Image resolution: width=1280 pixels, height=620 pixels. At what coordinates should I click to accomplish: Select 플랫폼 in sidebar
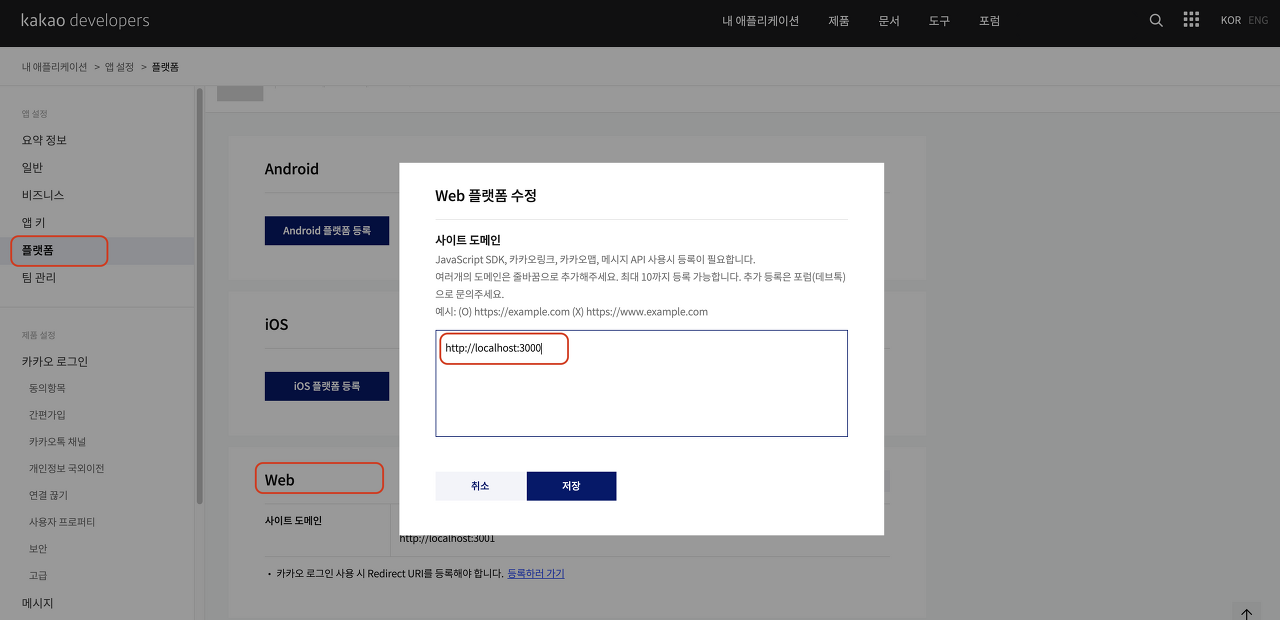[38, 250]
